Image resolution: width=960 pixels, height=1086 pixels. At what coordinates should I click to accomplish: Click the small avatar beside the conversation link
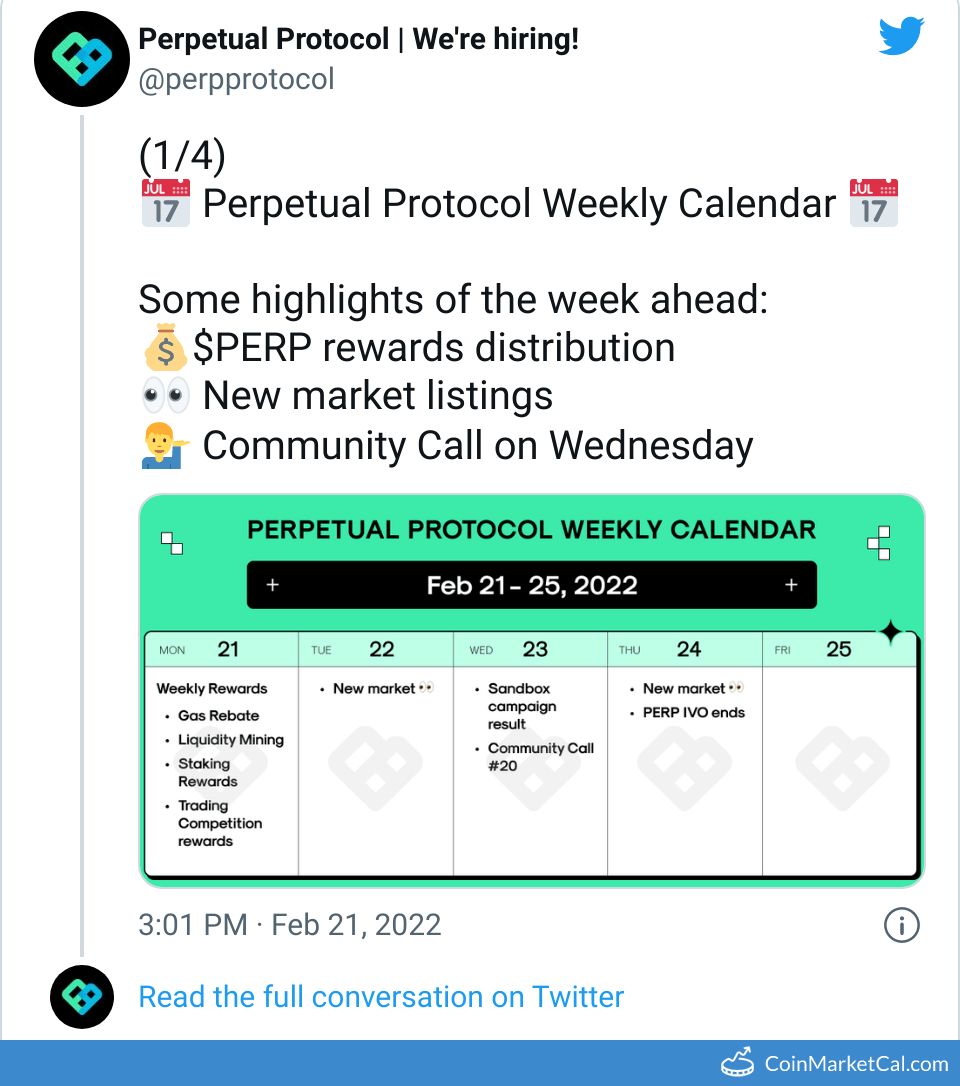coord(82,997)
